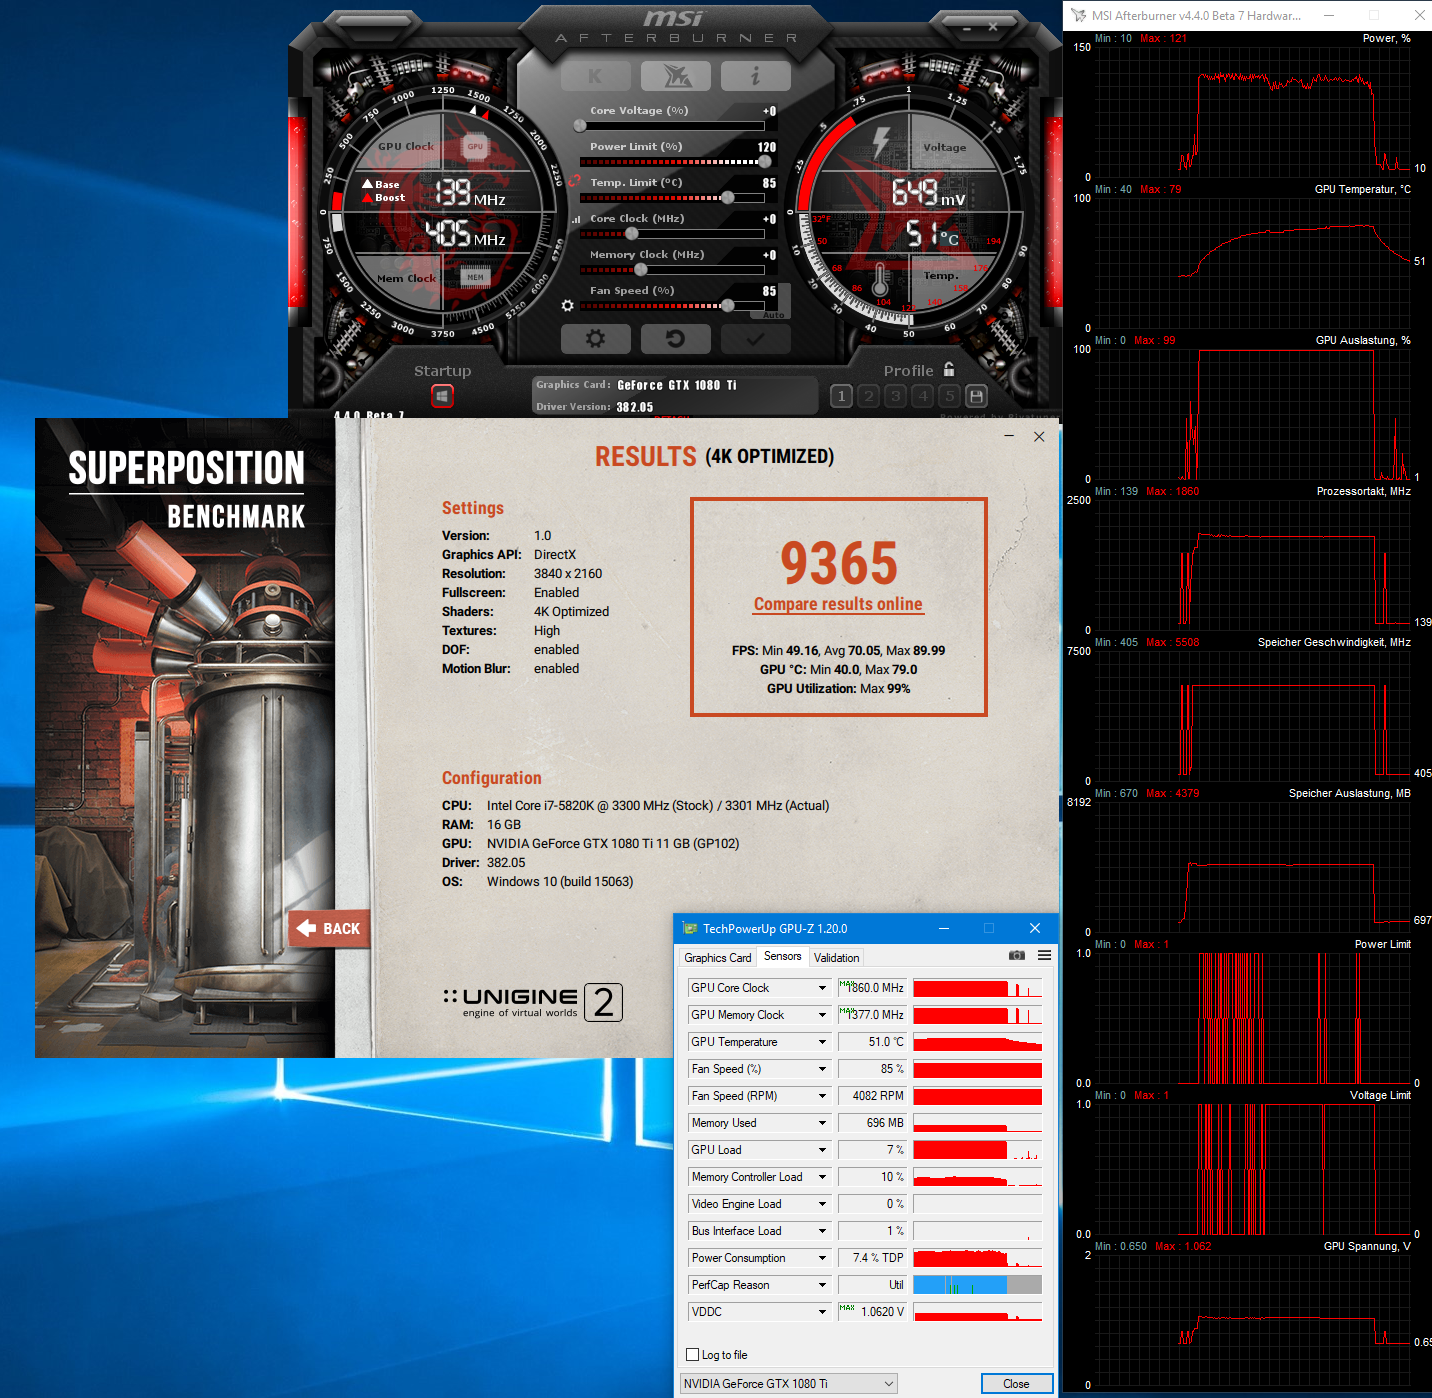The image size is (1432, 1398).
Task: Save profile with the floppy disk icon
Action: coord(977,397)
